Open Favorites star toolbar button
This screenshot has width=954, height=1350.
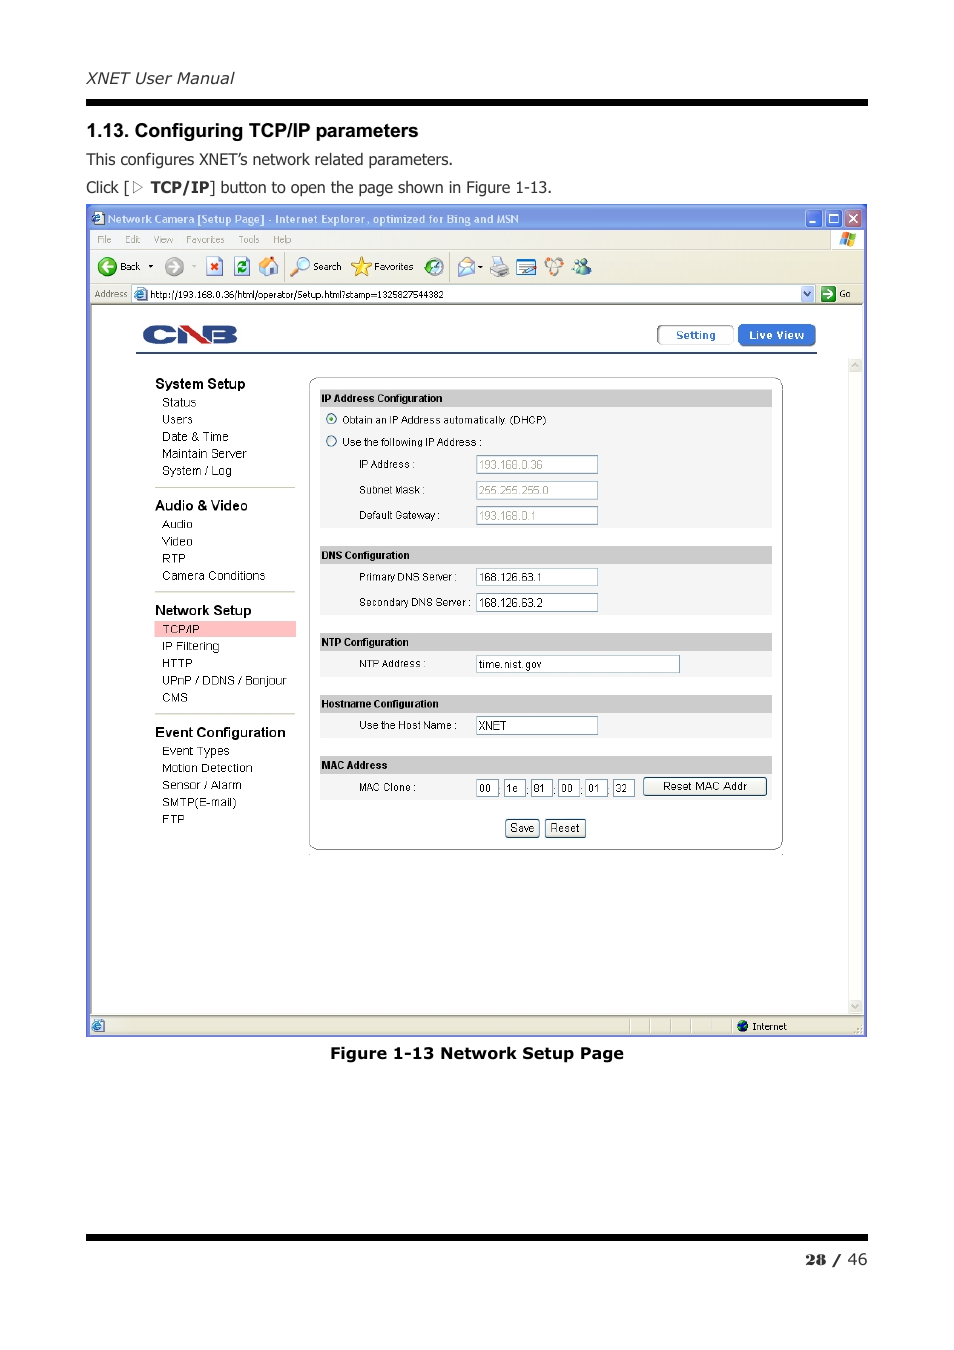point(382,267)
